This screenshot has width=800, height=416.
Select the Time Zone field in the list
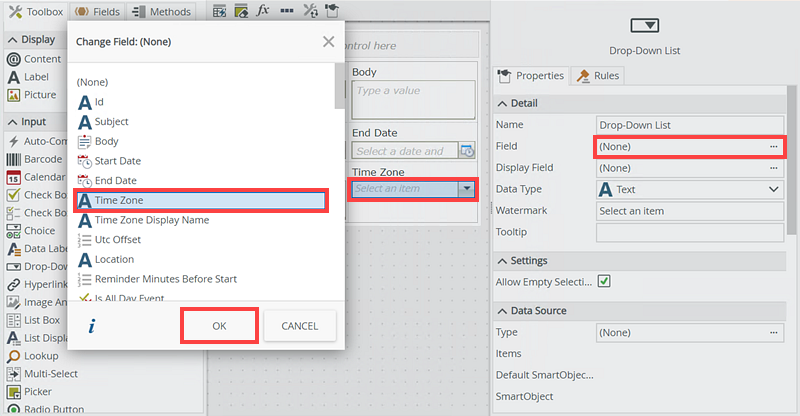(x=201, y=200)
